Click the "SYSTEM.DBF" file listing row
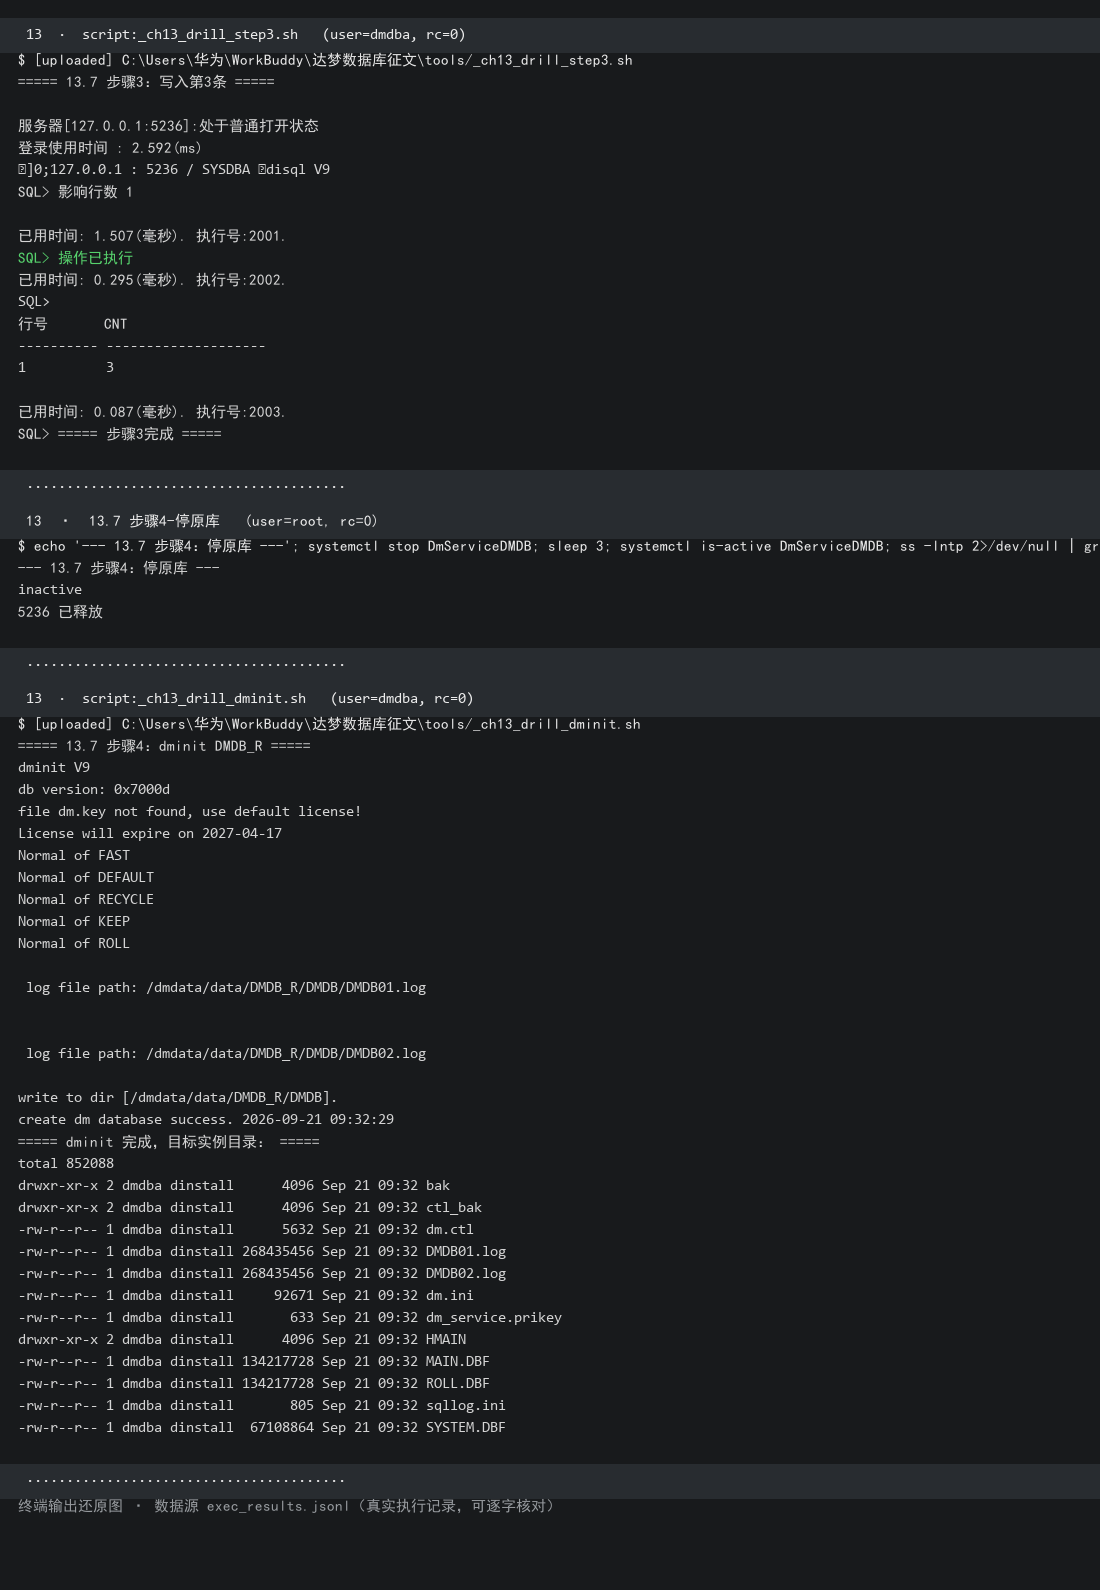Viewport: 1100px width, 1590px height. 262,1427
